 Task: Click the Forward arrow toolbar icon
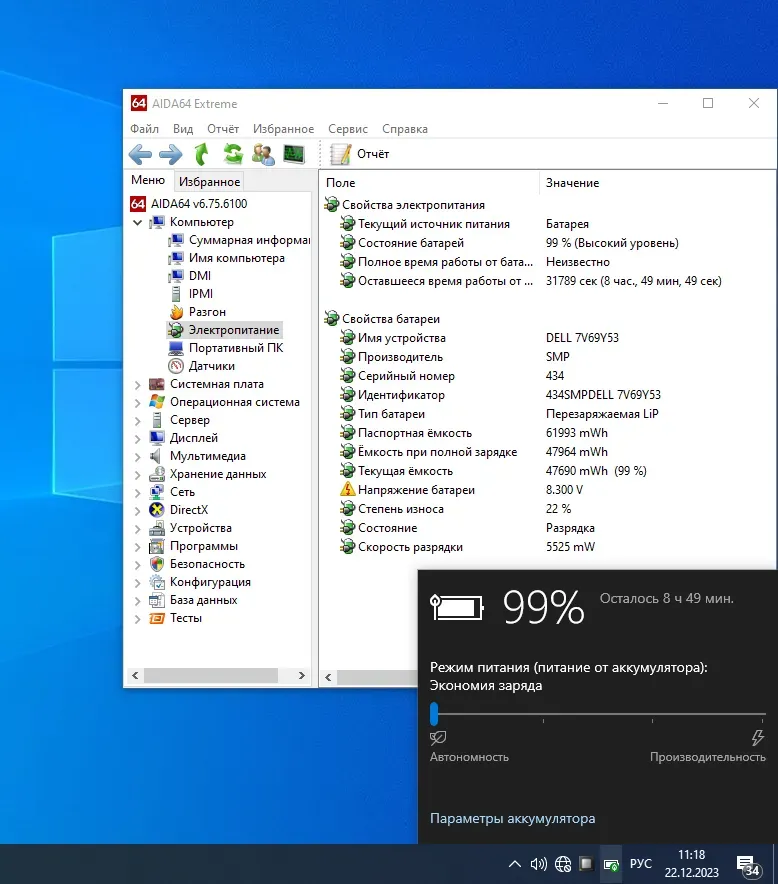(171, 154)
